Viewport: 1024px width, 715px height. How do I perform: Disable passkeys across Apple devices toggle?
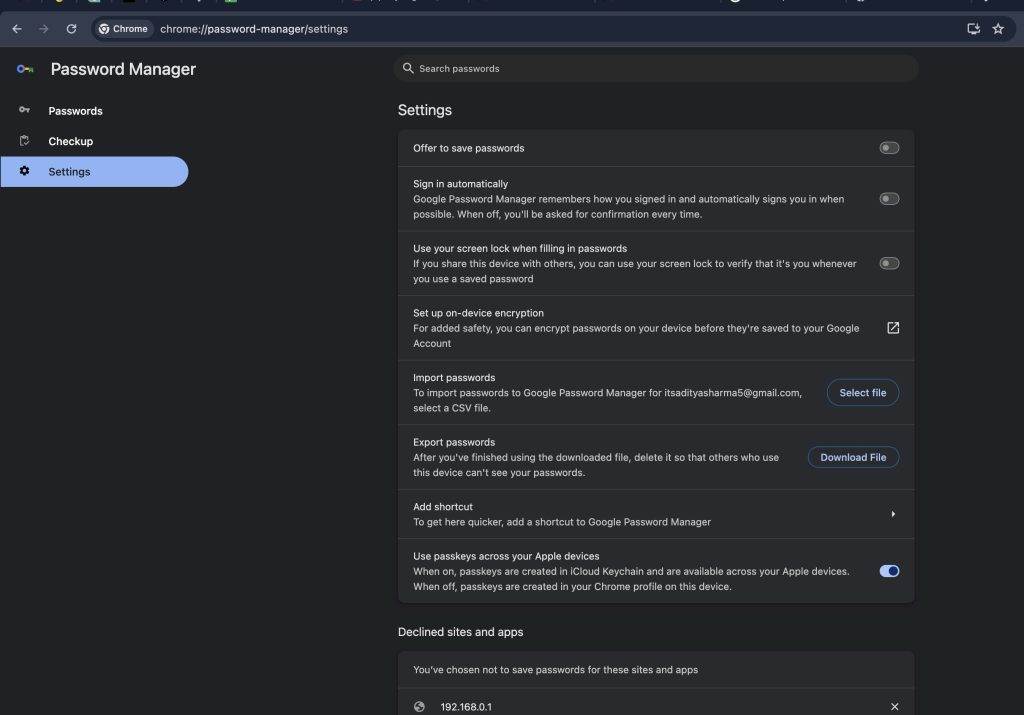tap(889, 571)
